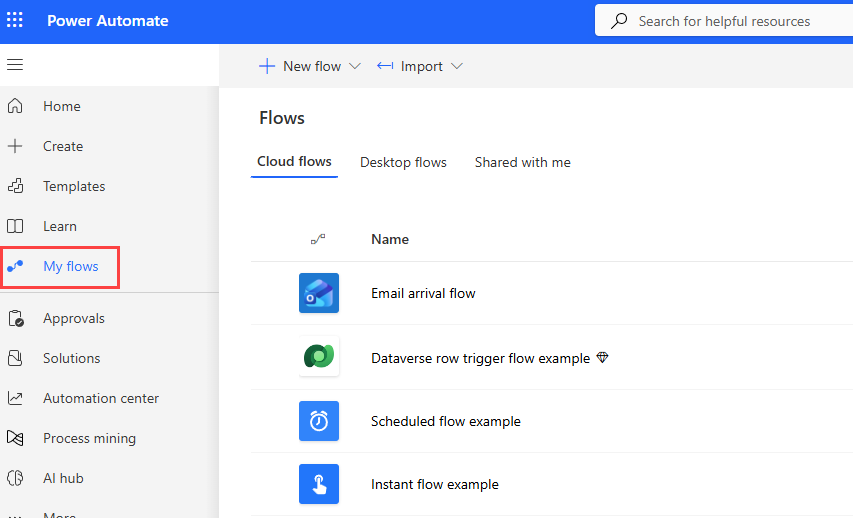
Task: Open the Instant flow example
Action: (x=435, y=484)
